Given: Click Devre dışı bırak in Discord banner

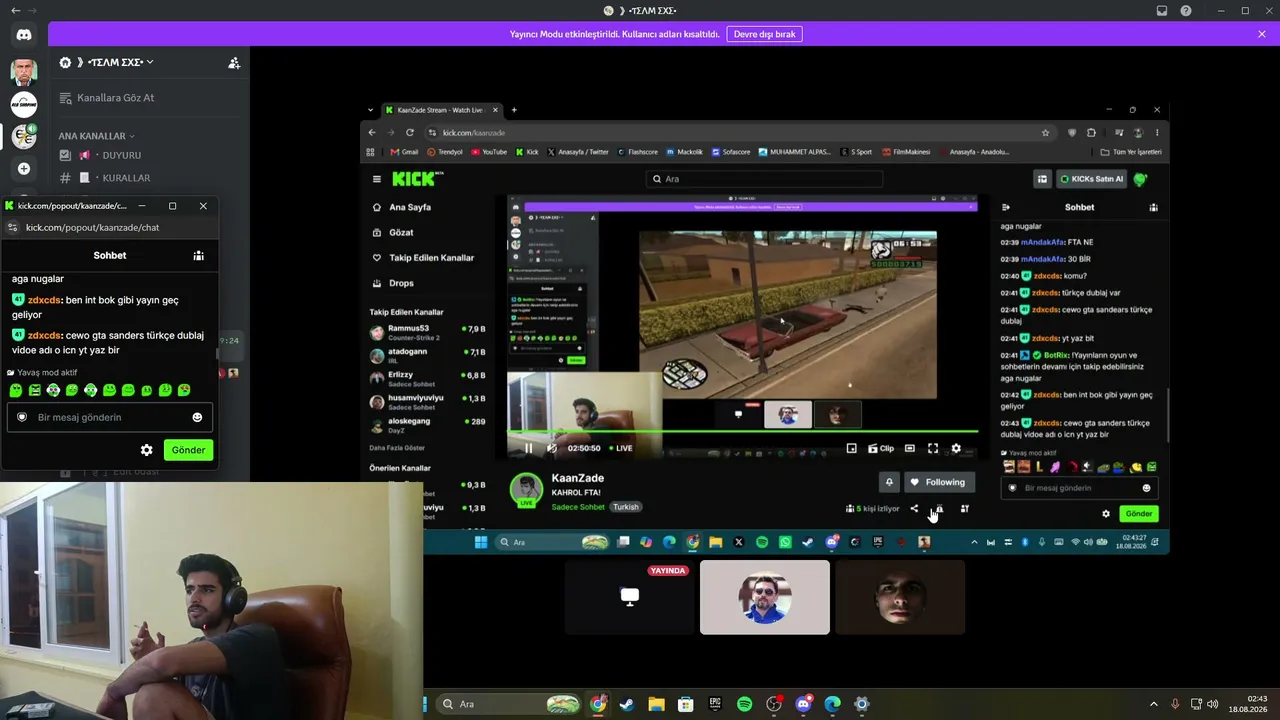Looking at the screenshot, I should click(764, 34).
